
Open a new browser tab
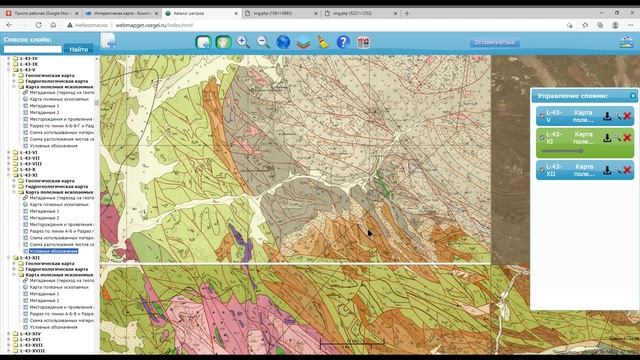(x=407, y=13)
